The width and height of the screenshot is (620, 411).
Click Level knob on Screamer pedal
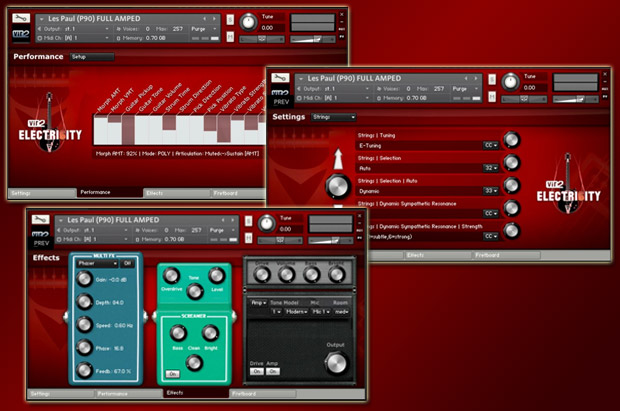pyautogui.click(x=217, y=276)
